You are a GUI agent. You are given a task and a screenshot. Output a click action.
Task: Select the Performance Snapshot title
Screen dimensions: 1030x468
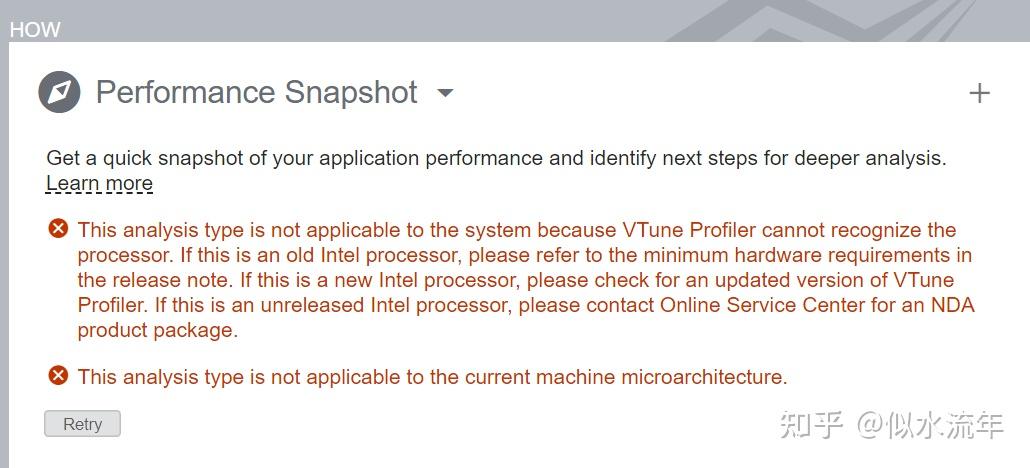[x=256, y=92]
